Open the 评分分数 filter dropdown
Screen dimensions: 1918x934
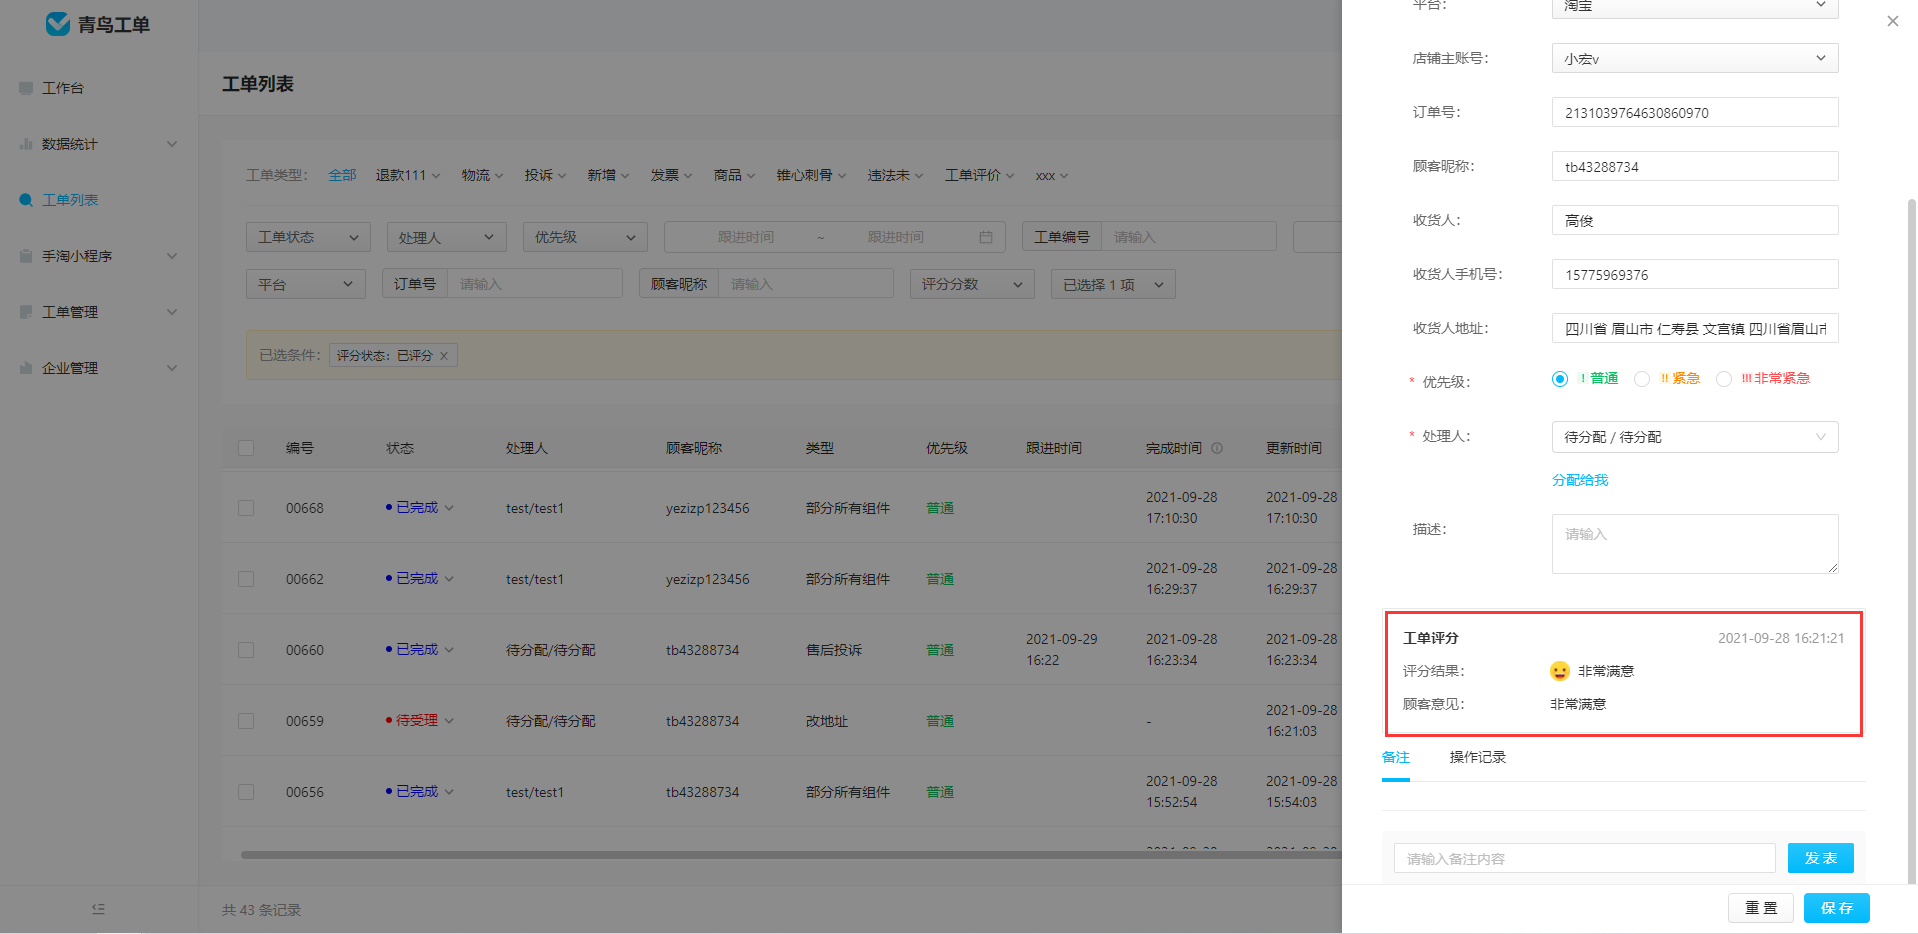click(972, 284)
